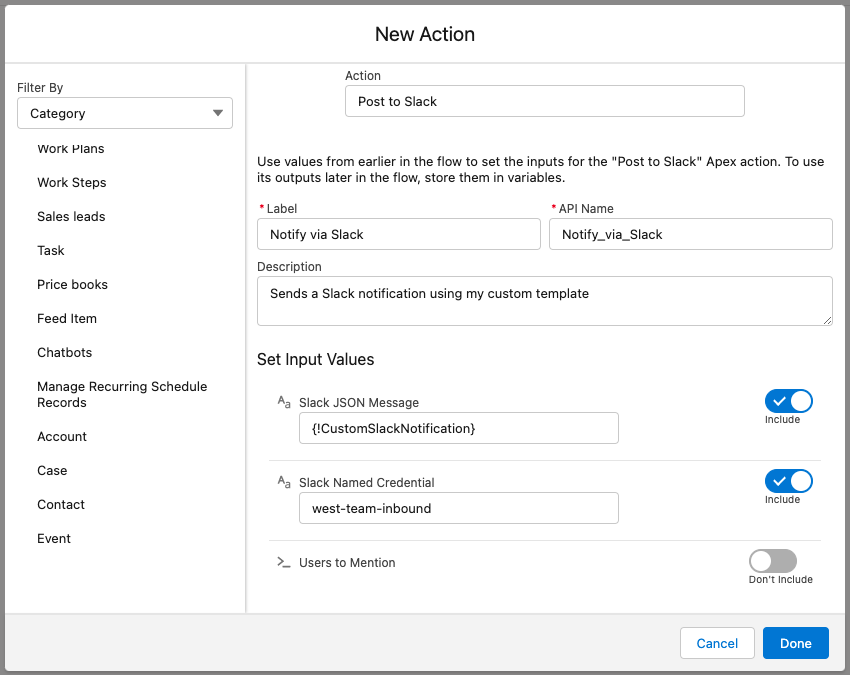Viewport: 850px width, 675px height.
Task: Edit the Slack Named Credential value
Action: point(459,508)
